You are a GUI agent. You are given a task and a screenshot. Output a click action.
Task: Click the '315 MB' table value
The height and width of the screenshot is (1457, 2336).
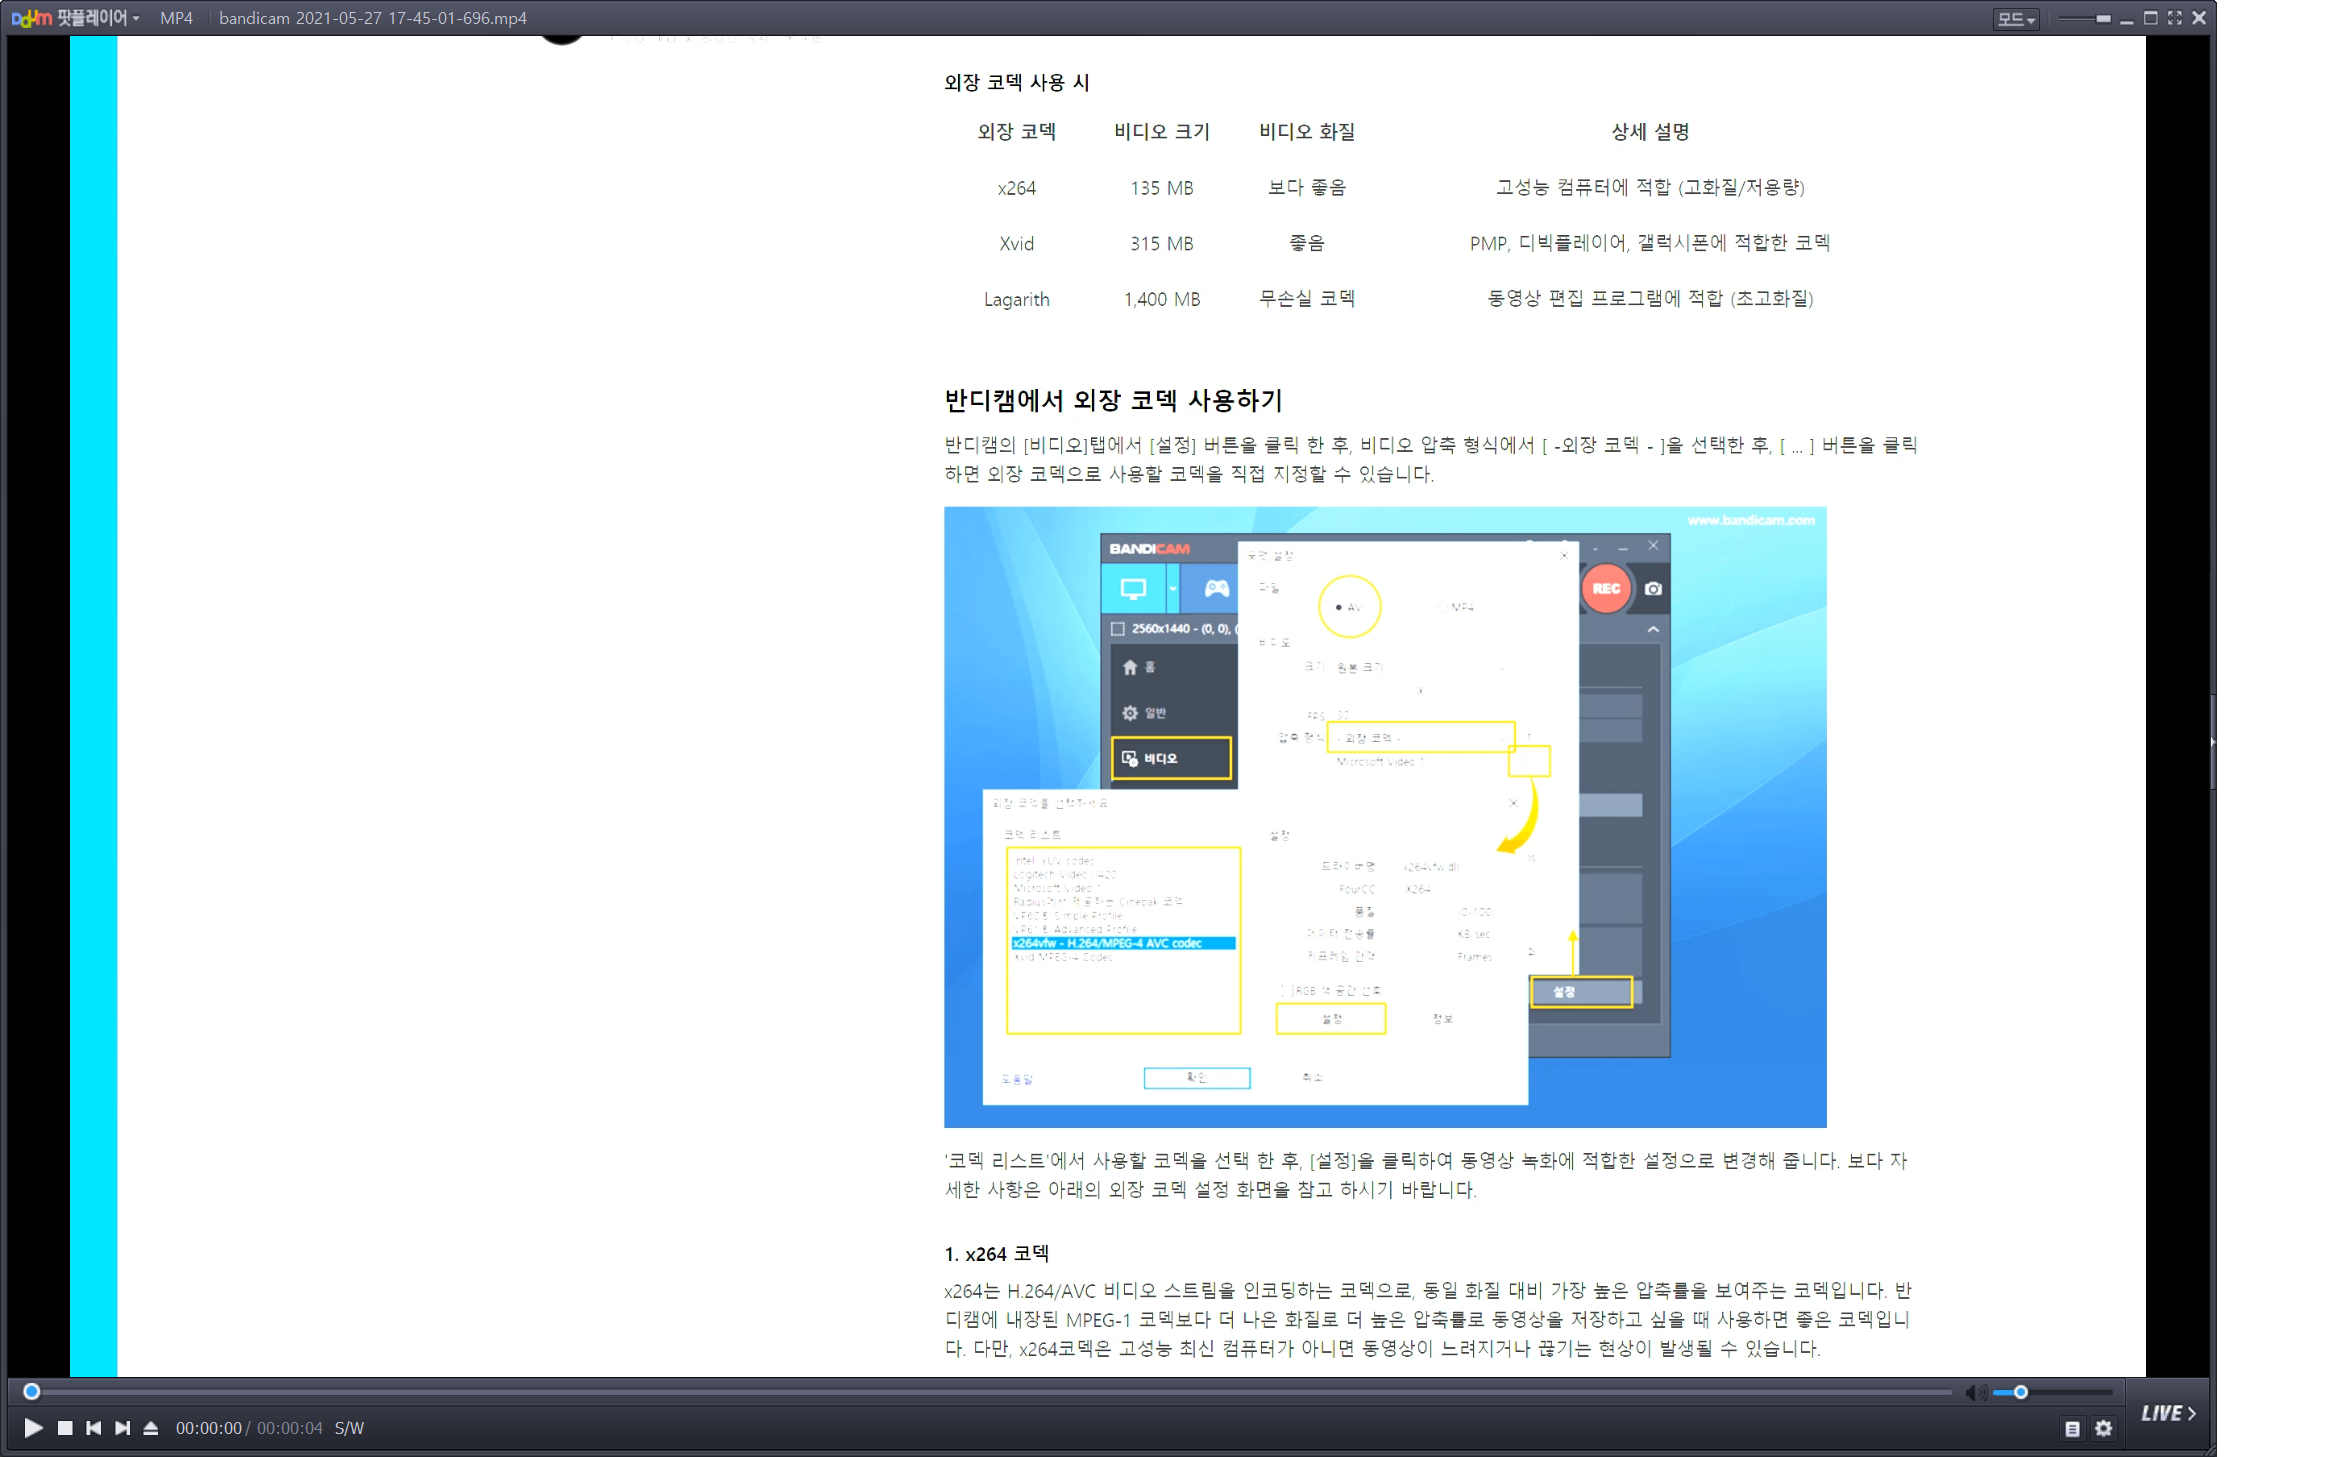tap(1162, 243)
